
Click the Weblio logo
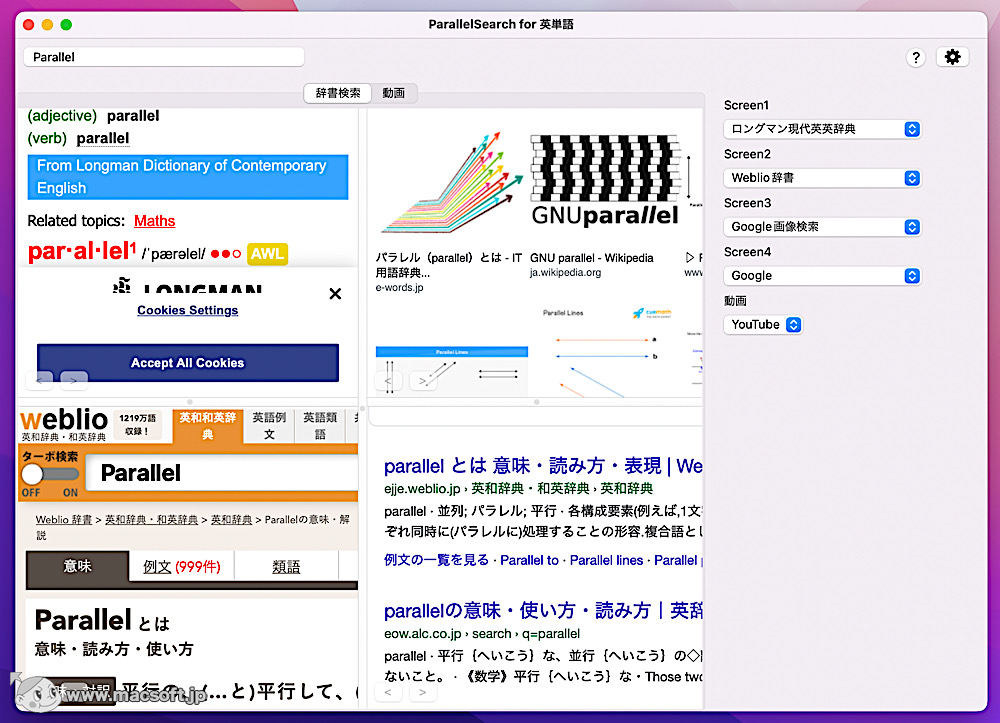coord(64,421)
